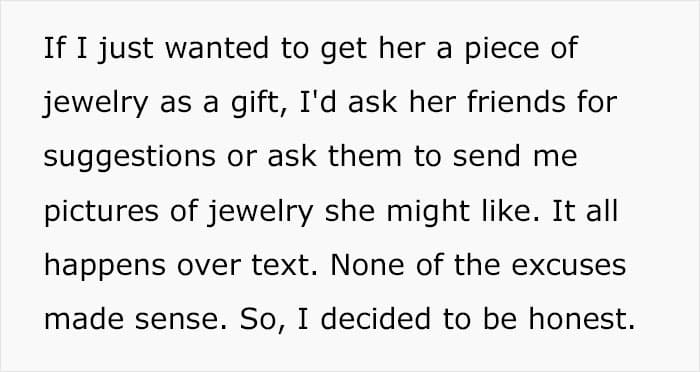The height and width of the screenshot is (372, 700).
Task: Click the word "decided"
Action: [x=376, y=319]
